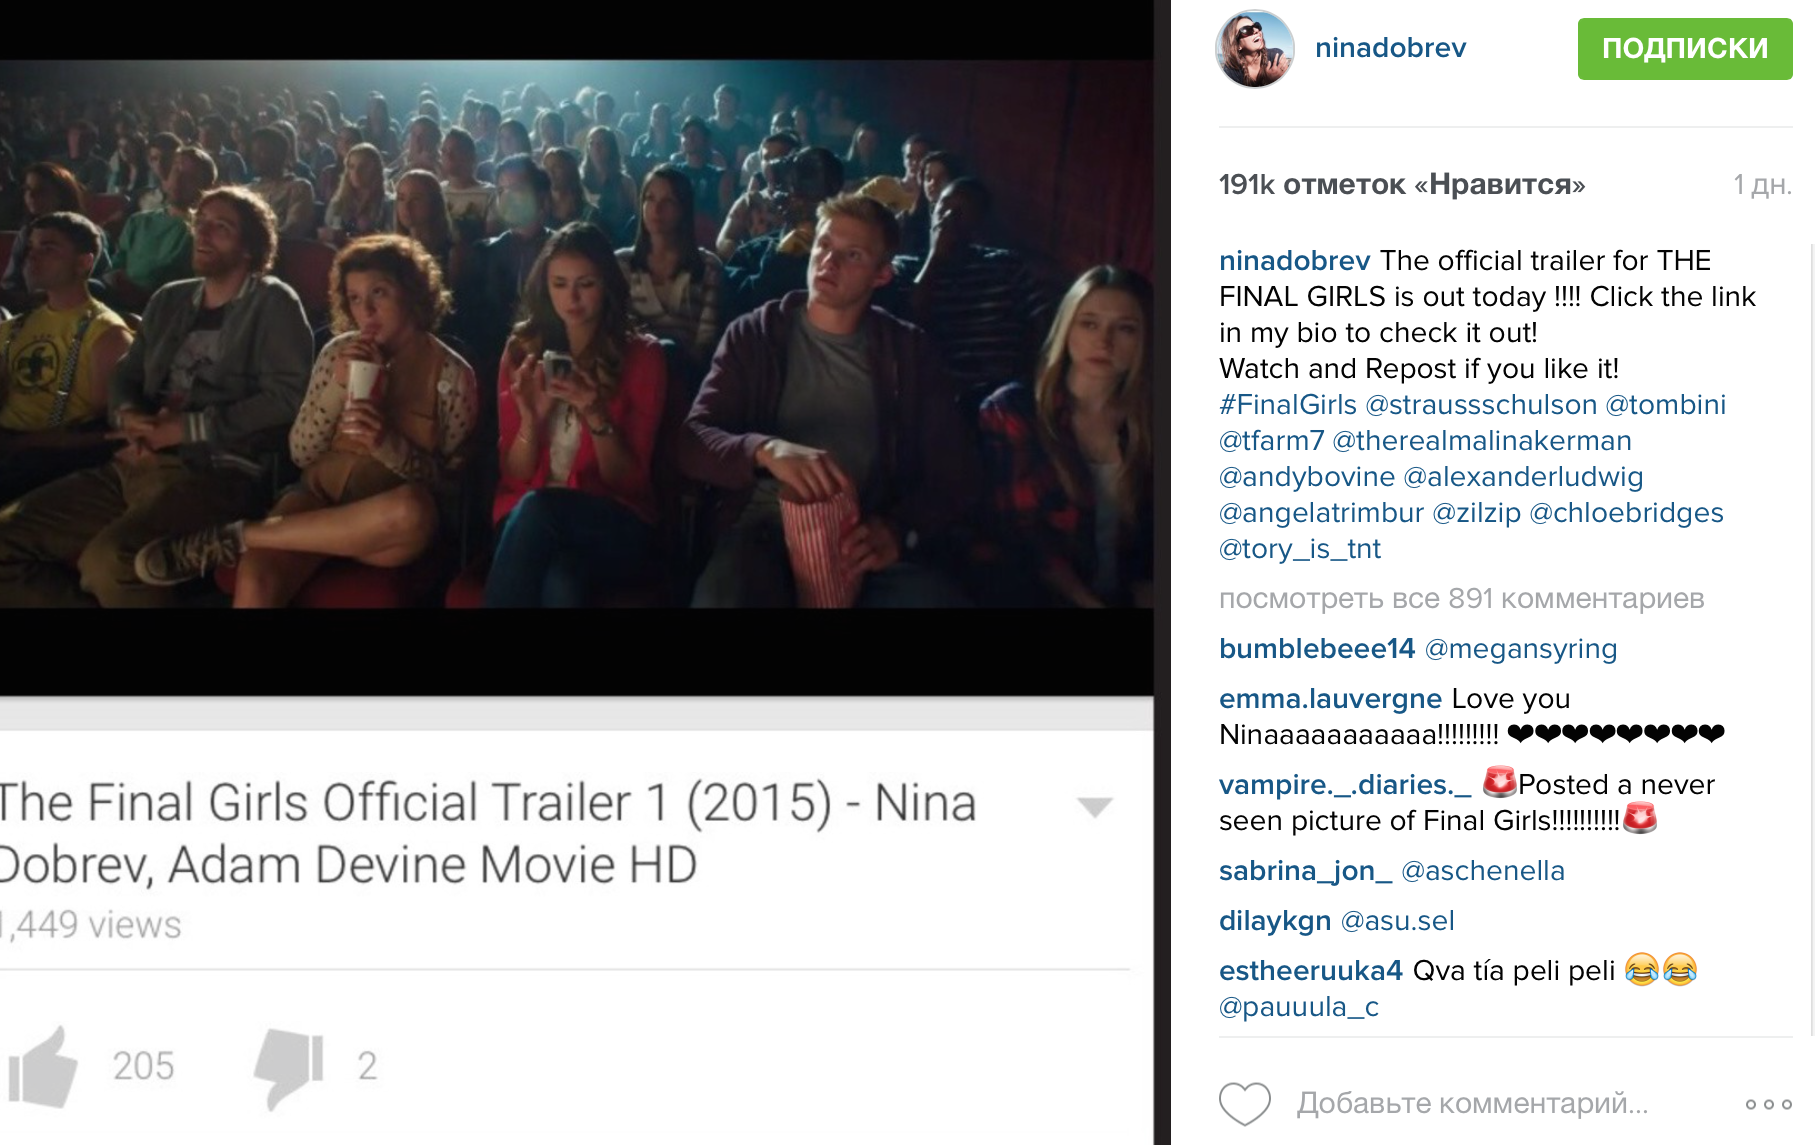Click the movie theater post image
The height and width of the screenshot is (1145, 1815).
point(577,334)
